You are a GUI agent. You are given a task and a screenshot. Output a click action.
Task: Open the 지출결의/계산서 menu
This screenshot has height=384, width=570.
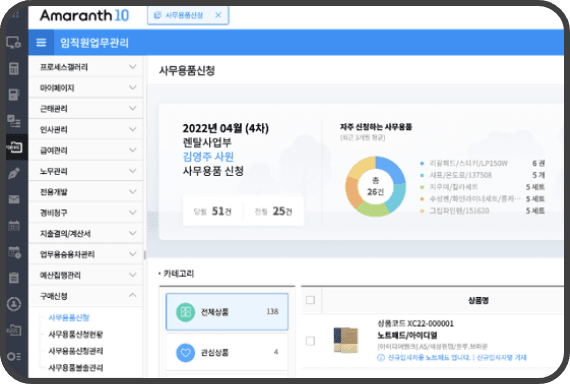[x=86, y=233]
